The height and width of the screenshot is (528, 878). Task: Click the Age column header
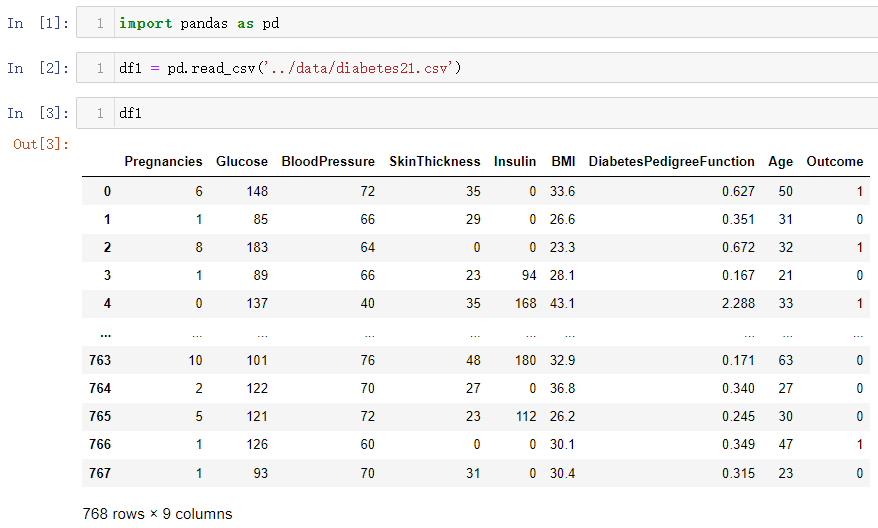781,162
